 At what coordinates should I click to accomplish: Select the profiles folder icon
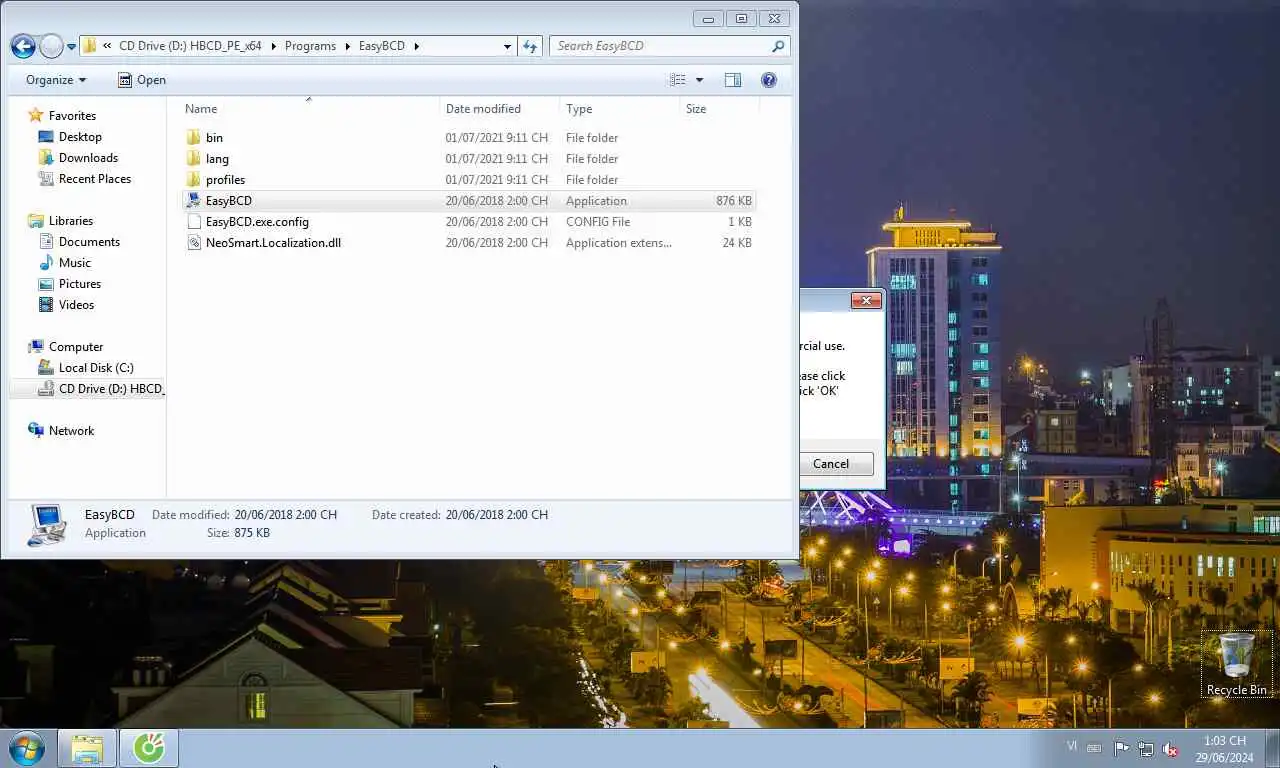point(194,180)
